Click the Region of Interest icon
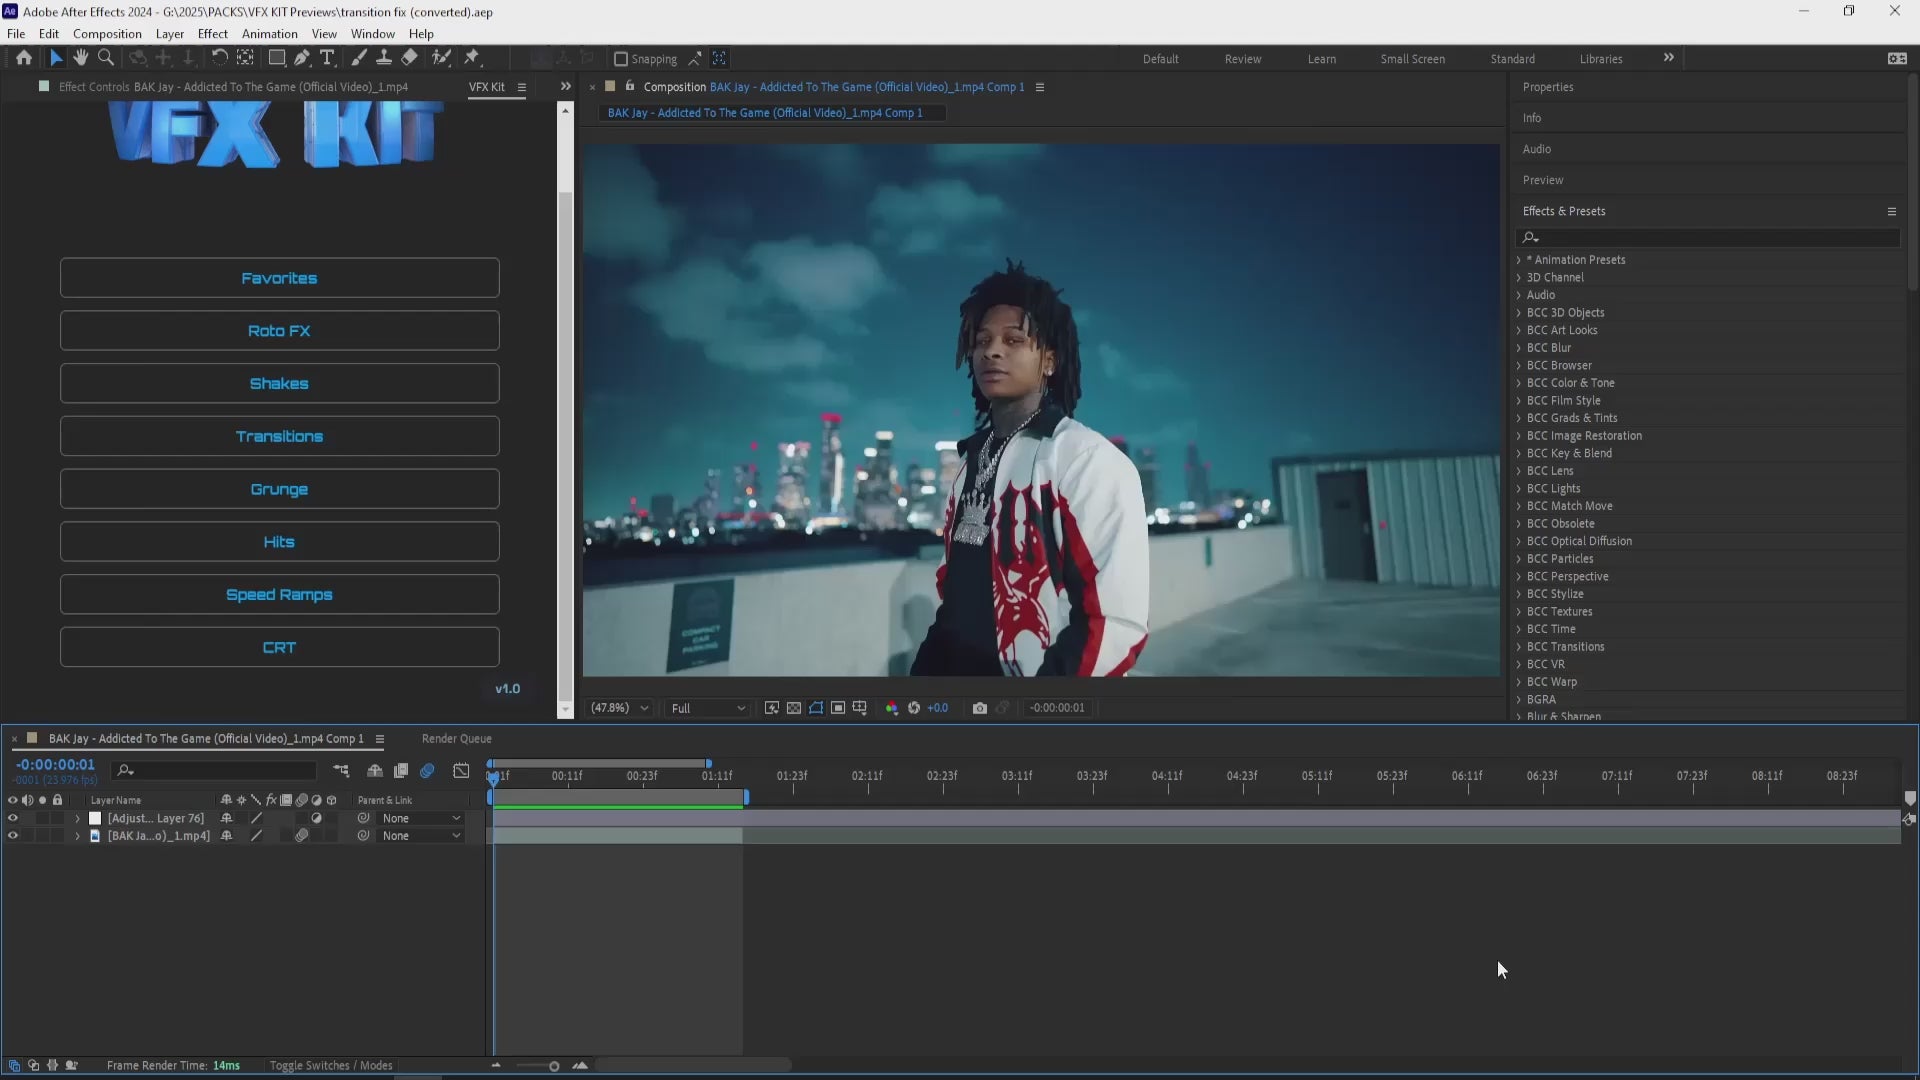This screenshot has height=1080, width=1920. [x=838, y=708]
